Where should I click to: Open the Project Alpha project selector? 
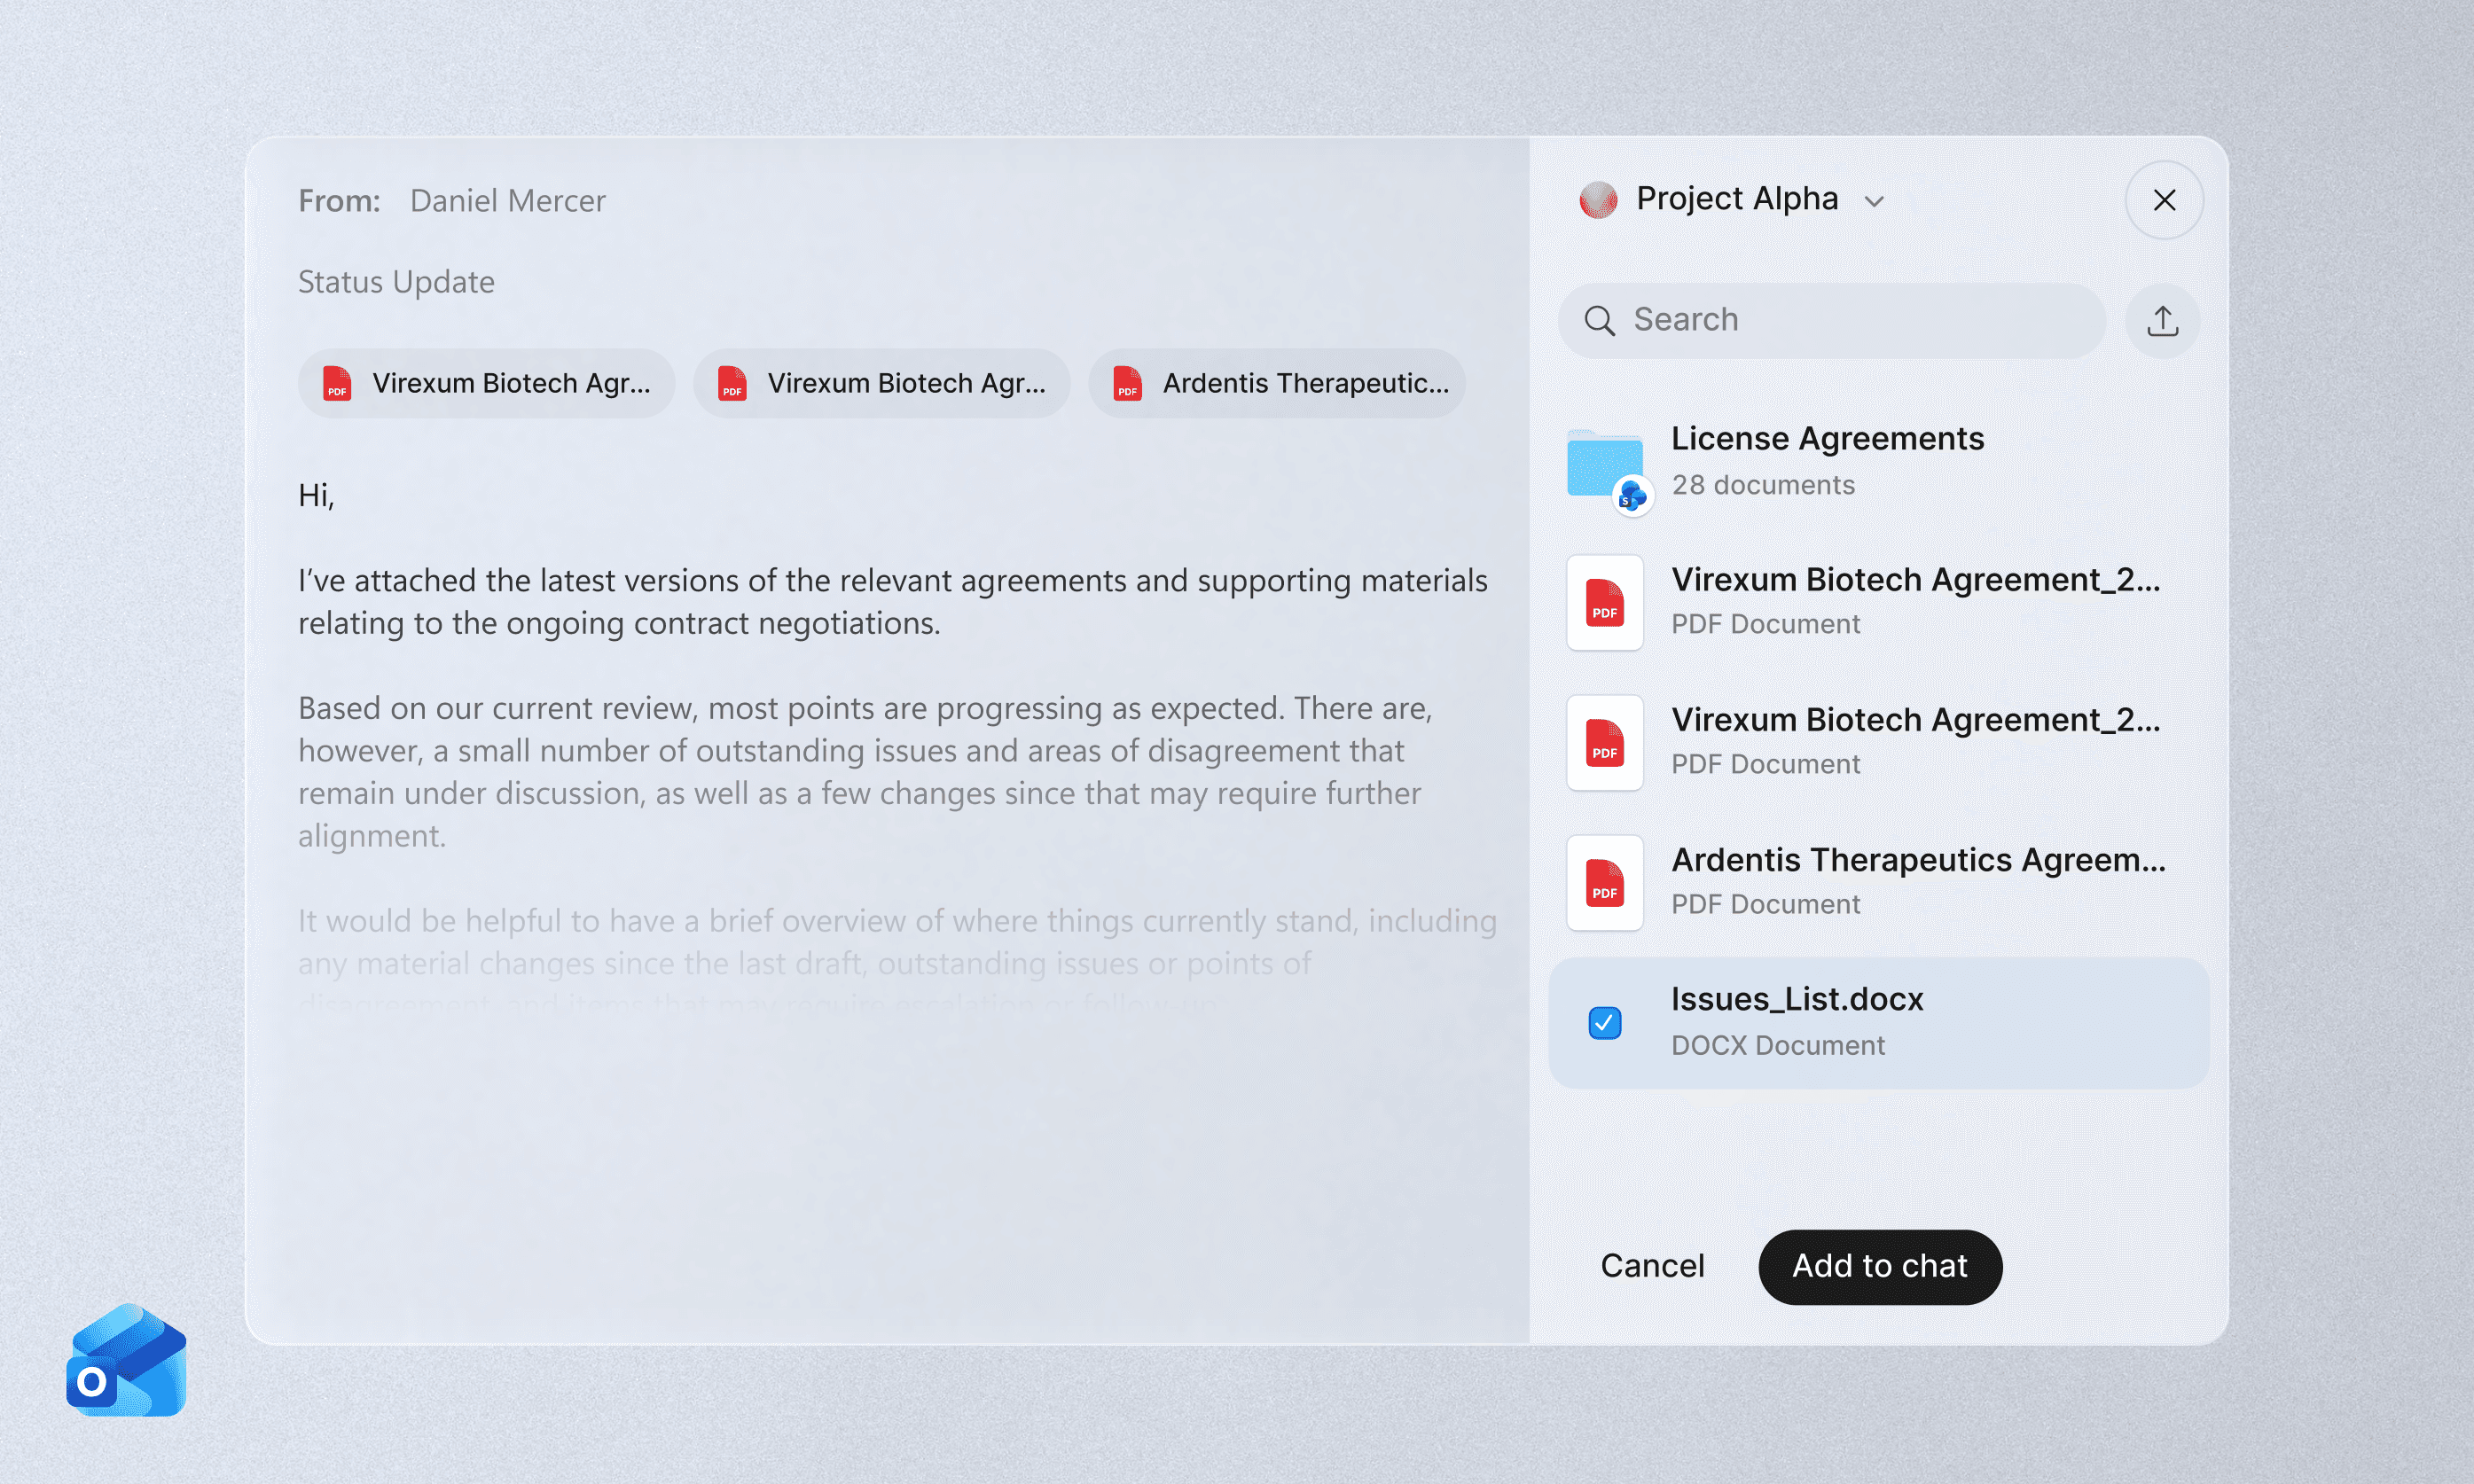pos(1737,199)
